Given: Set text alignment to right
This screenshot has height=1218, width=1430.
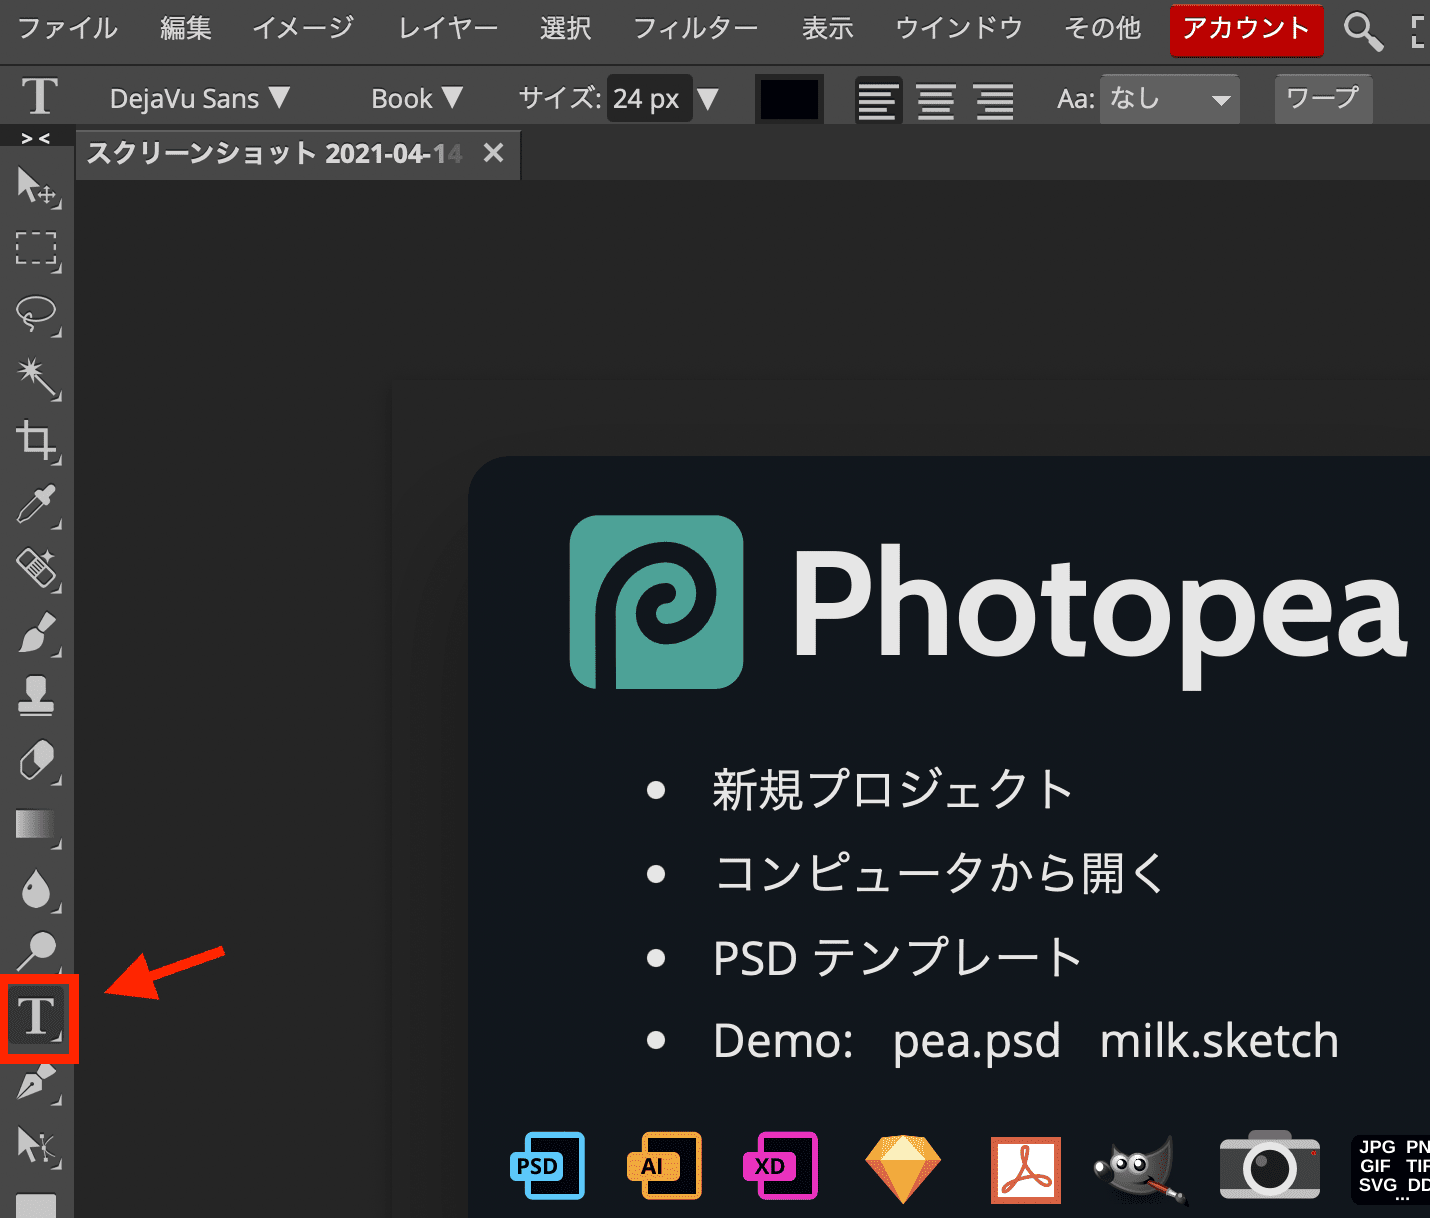Looking at the screenshot, I should click(x=994, y=100).
